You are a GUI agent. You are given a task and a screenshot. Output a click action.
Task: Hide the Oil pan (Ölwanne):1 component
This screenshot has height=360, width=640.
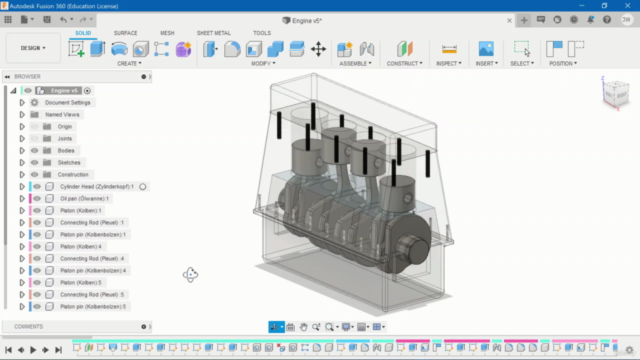37,199
